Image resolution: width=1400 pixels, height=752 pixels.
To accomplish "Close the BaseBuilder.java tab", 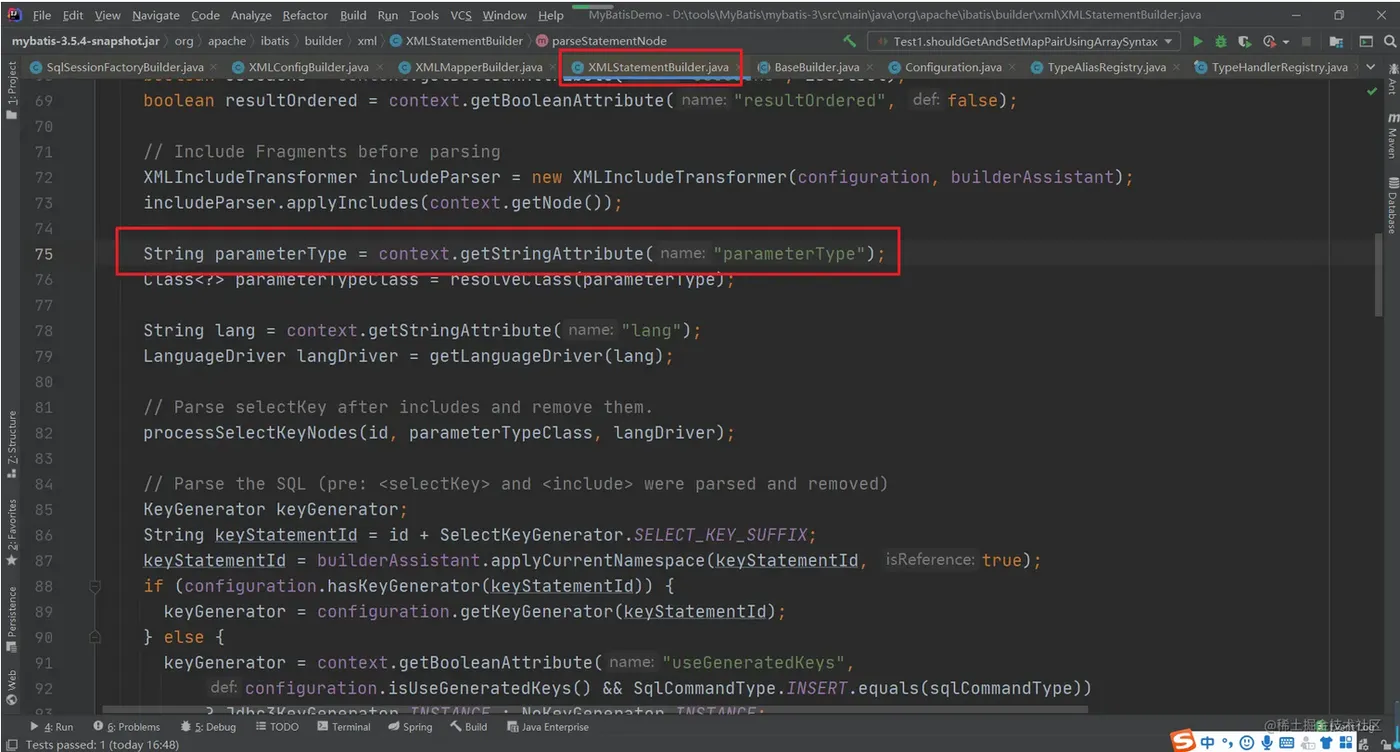I will (x=868, y=67).
